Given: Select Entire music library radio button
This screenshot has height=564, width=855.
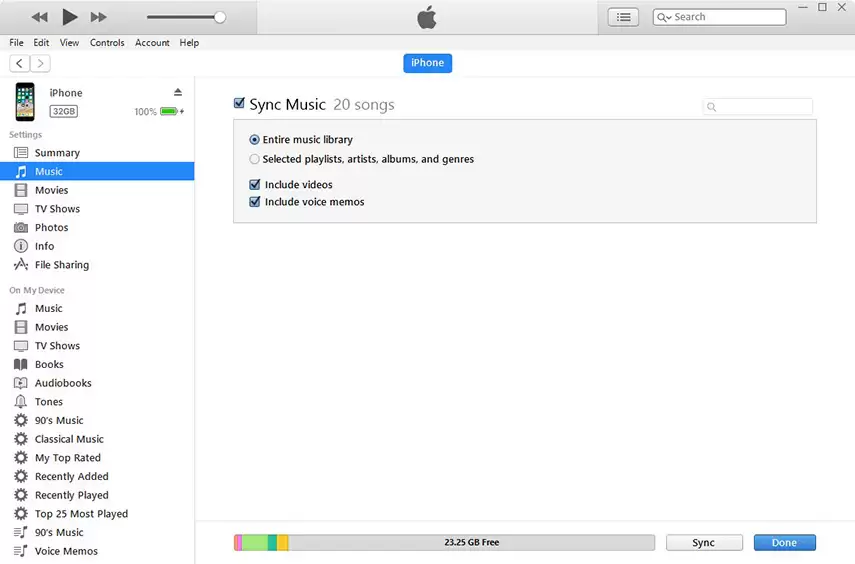Looking at the screenshot, I should (x=254, y=140).
